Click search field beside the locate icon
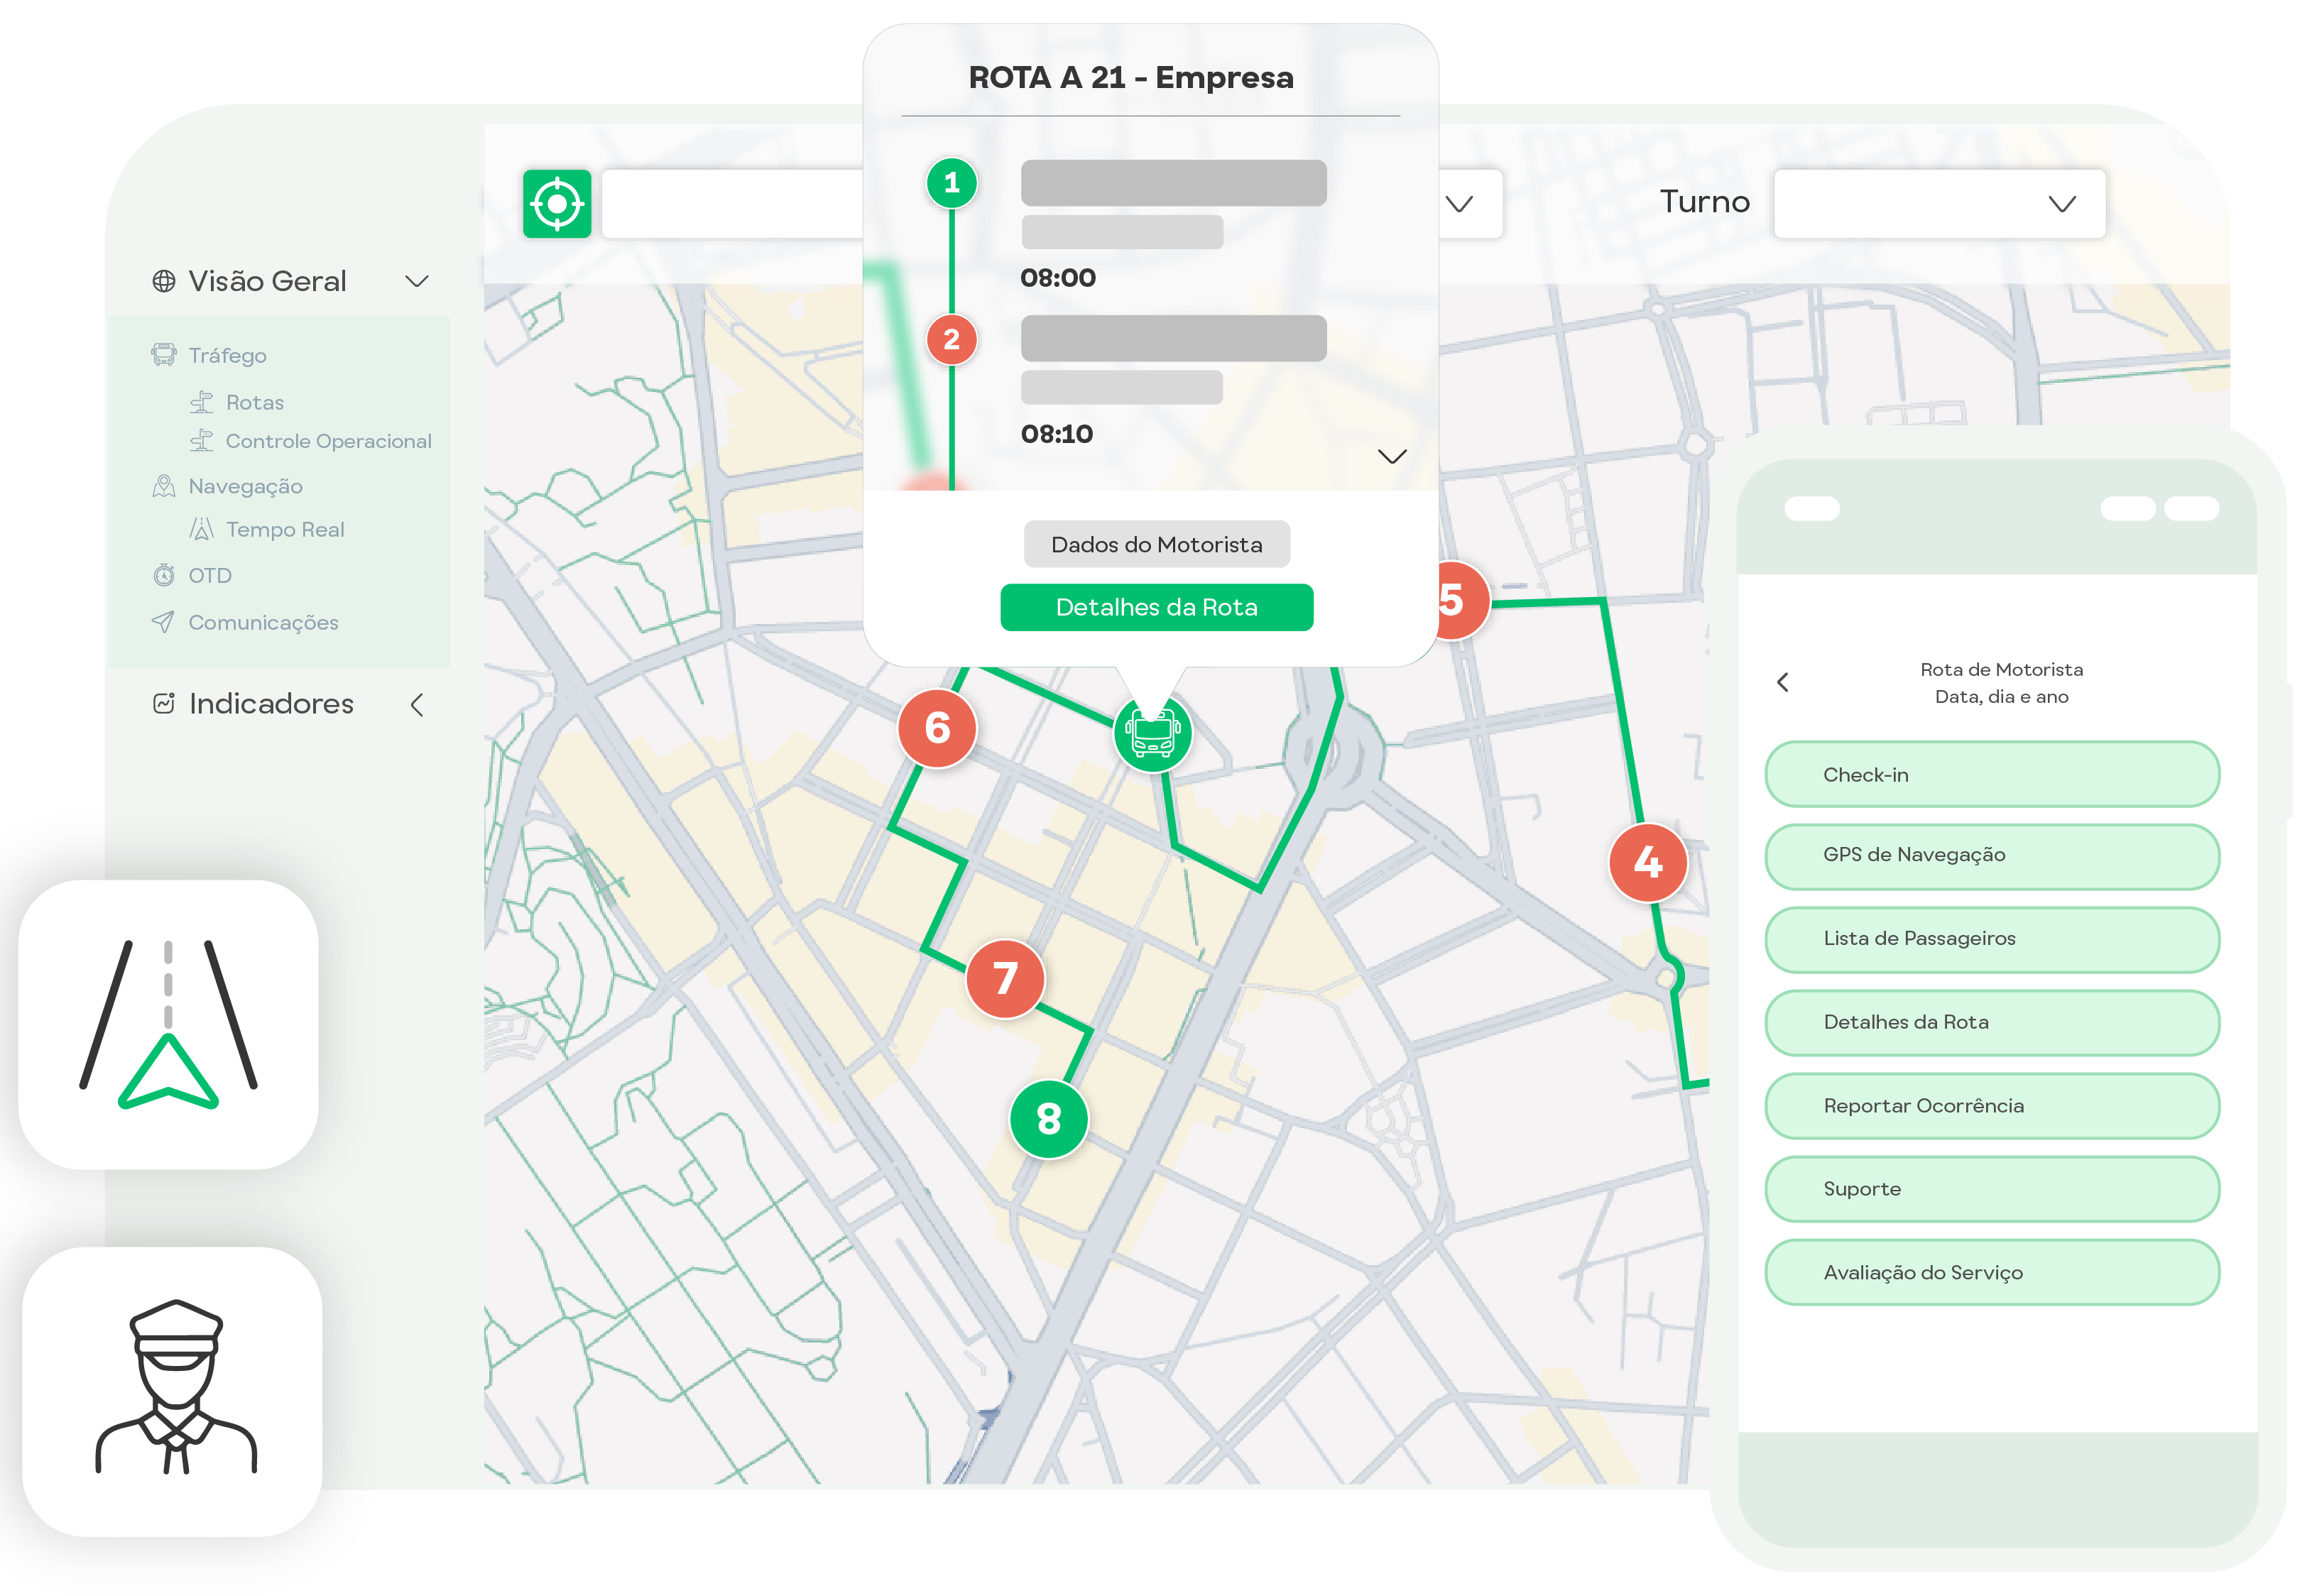 732,204
